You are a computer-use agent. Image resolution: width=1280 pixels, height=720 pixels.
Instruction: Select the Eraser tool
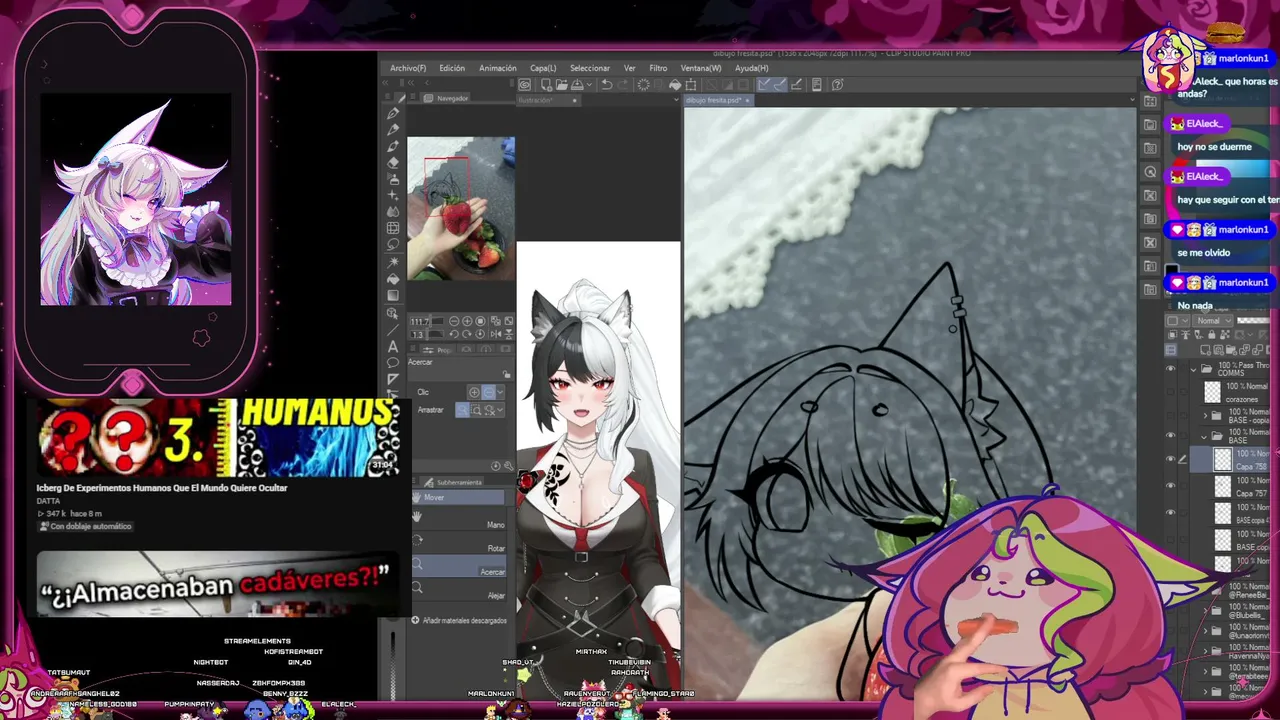393,162
